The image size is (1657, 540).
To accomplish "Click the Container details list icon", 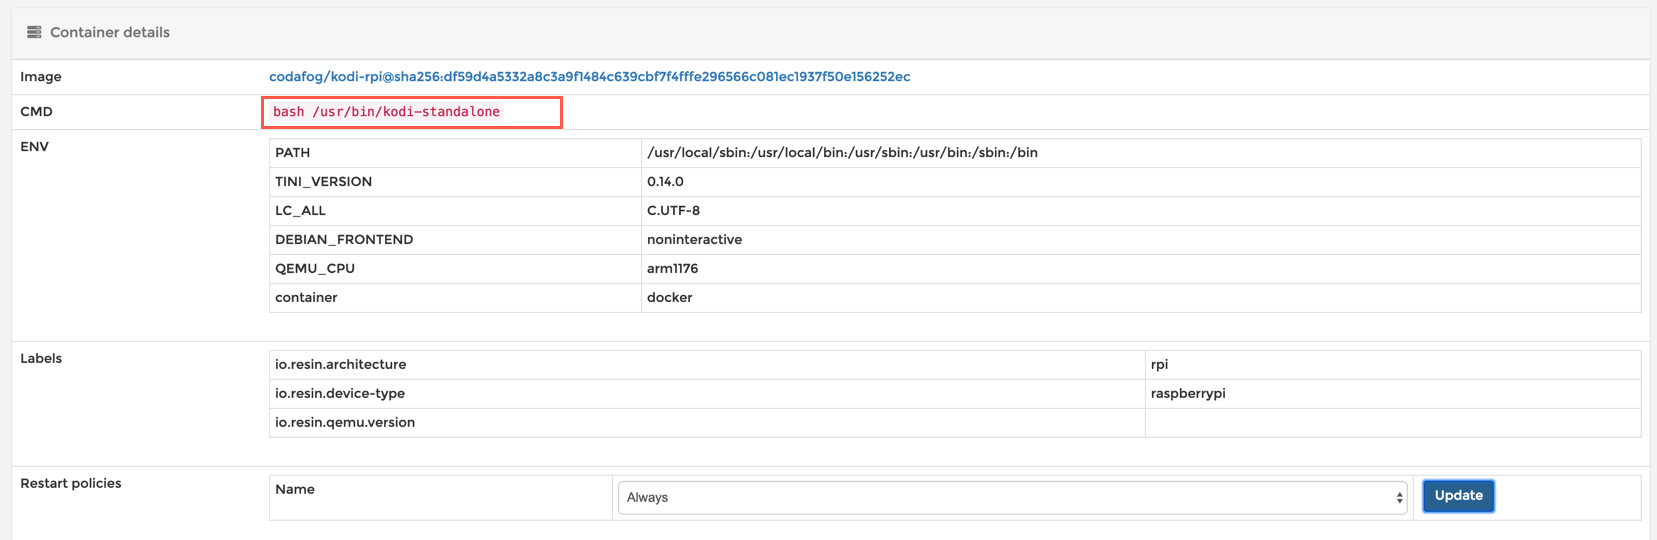I will point(34,32).
